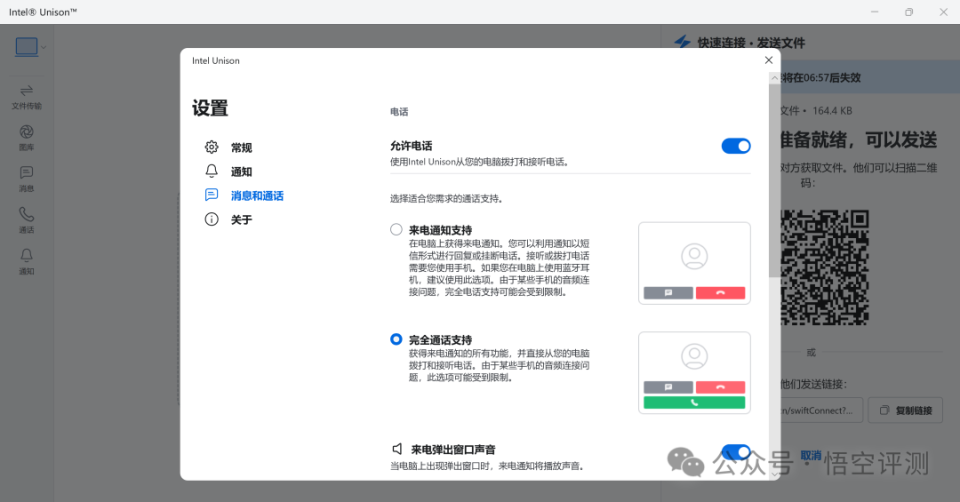
Task: Minimize the Intel Unison window
Action: click(874, 12)
